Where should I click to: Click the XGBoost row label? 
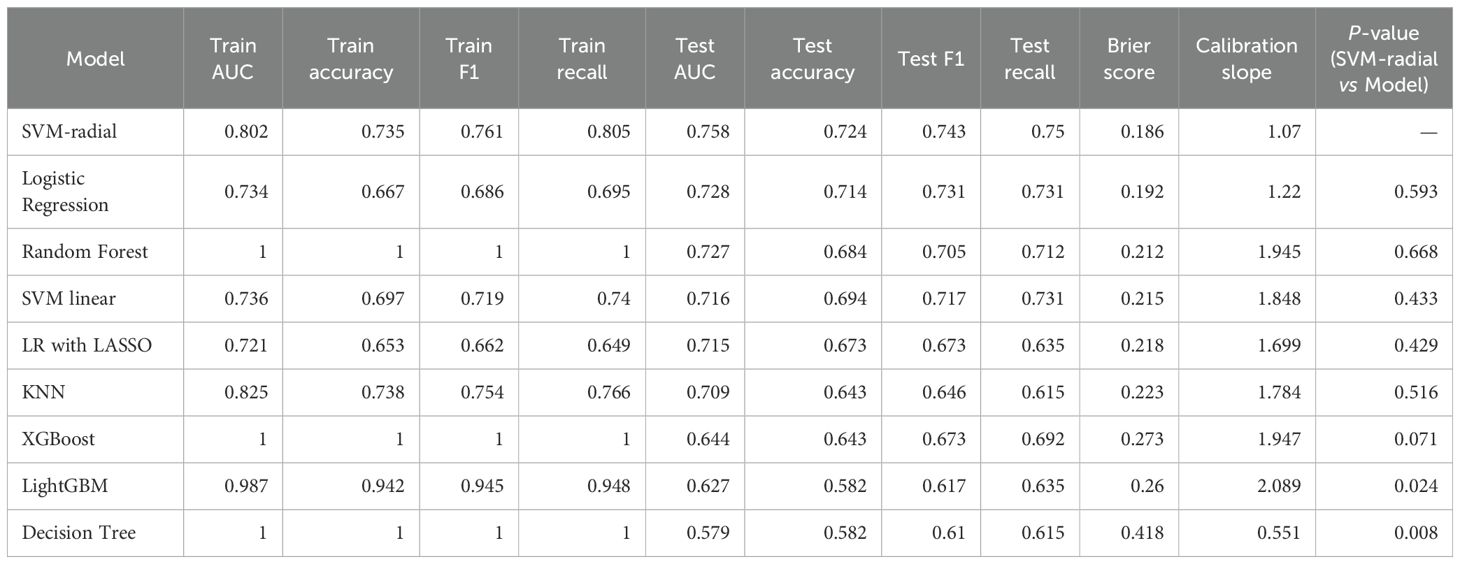click(x=59, y=439)
